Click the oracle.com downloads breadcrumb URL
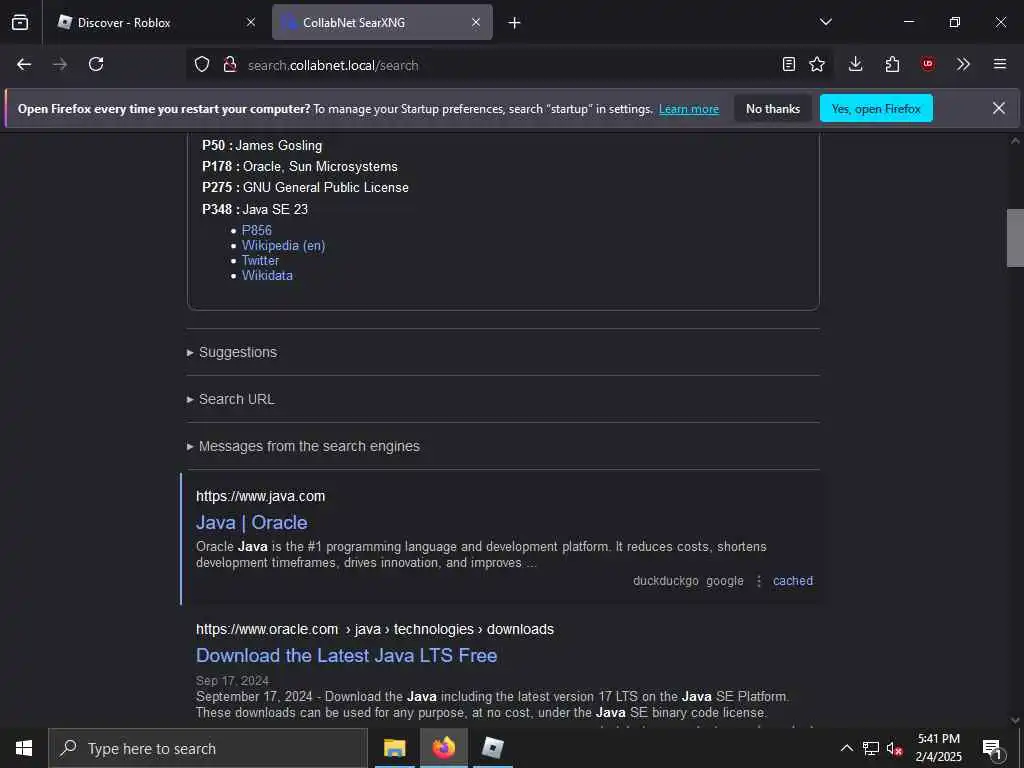The image size is (1024, 768). click(375, 629)
